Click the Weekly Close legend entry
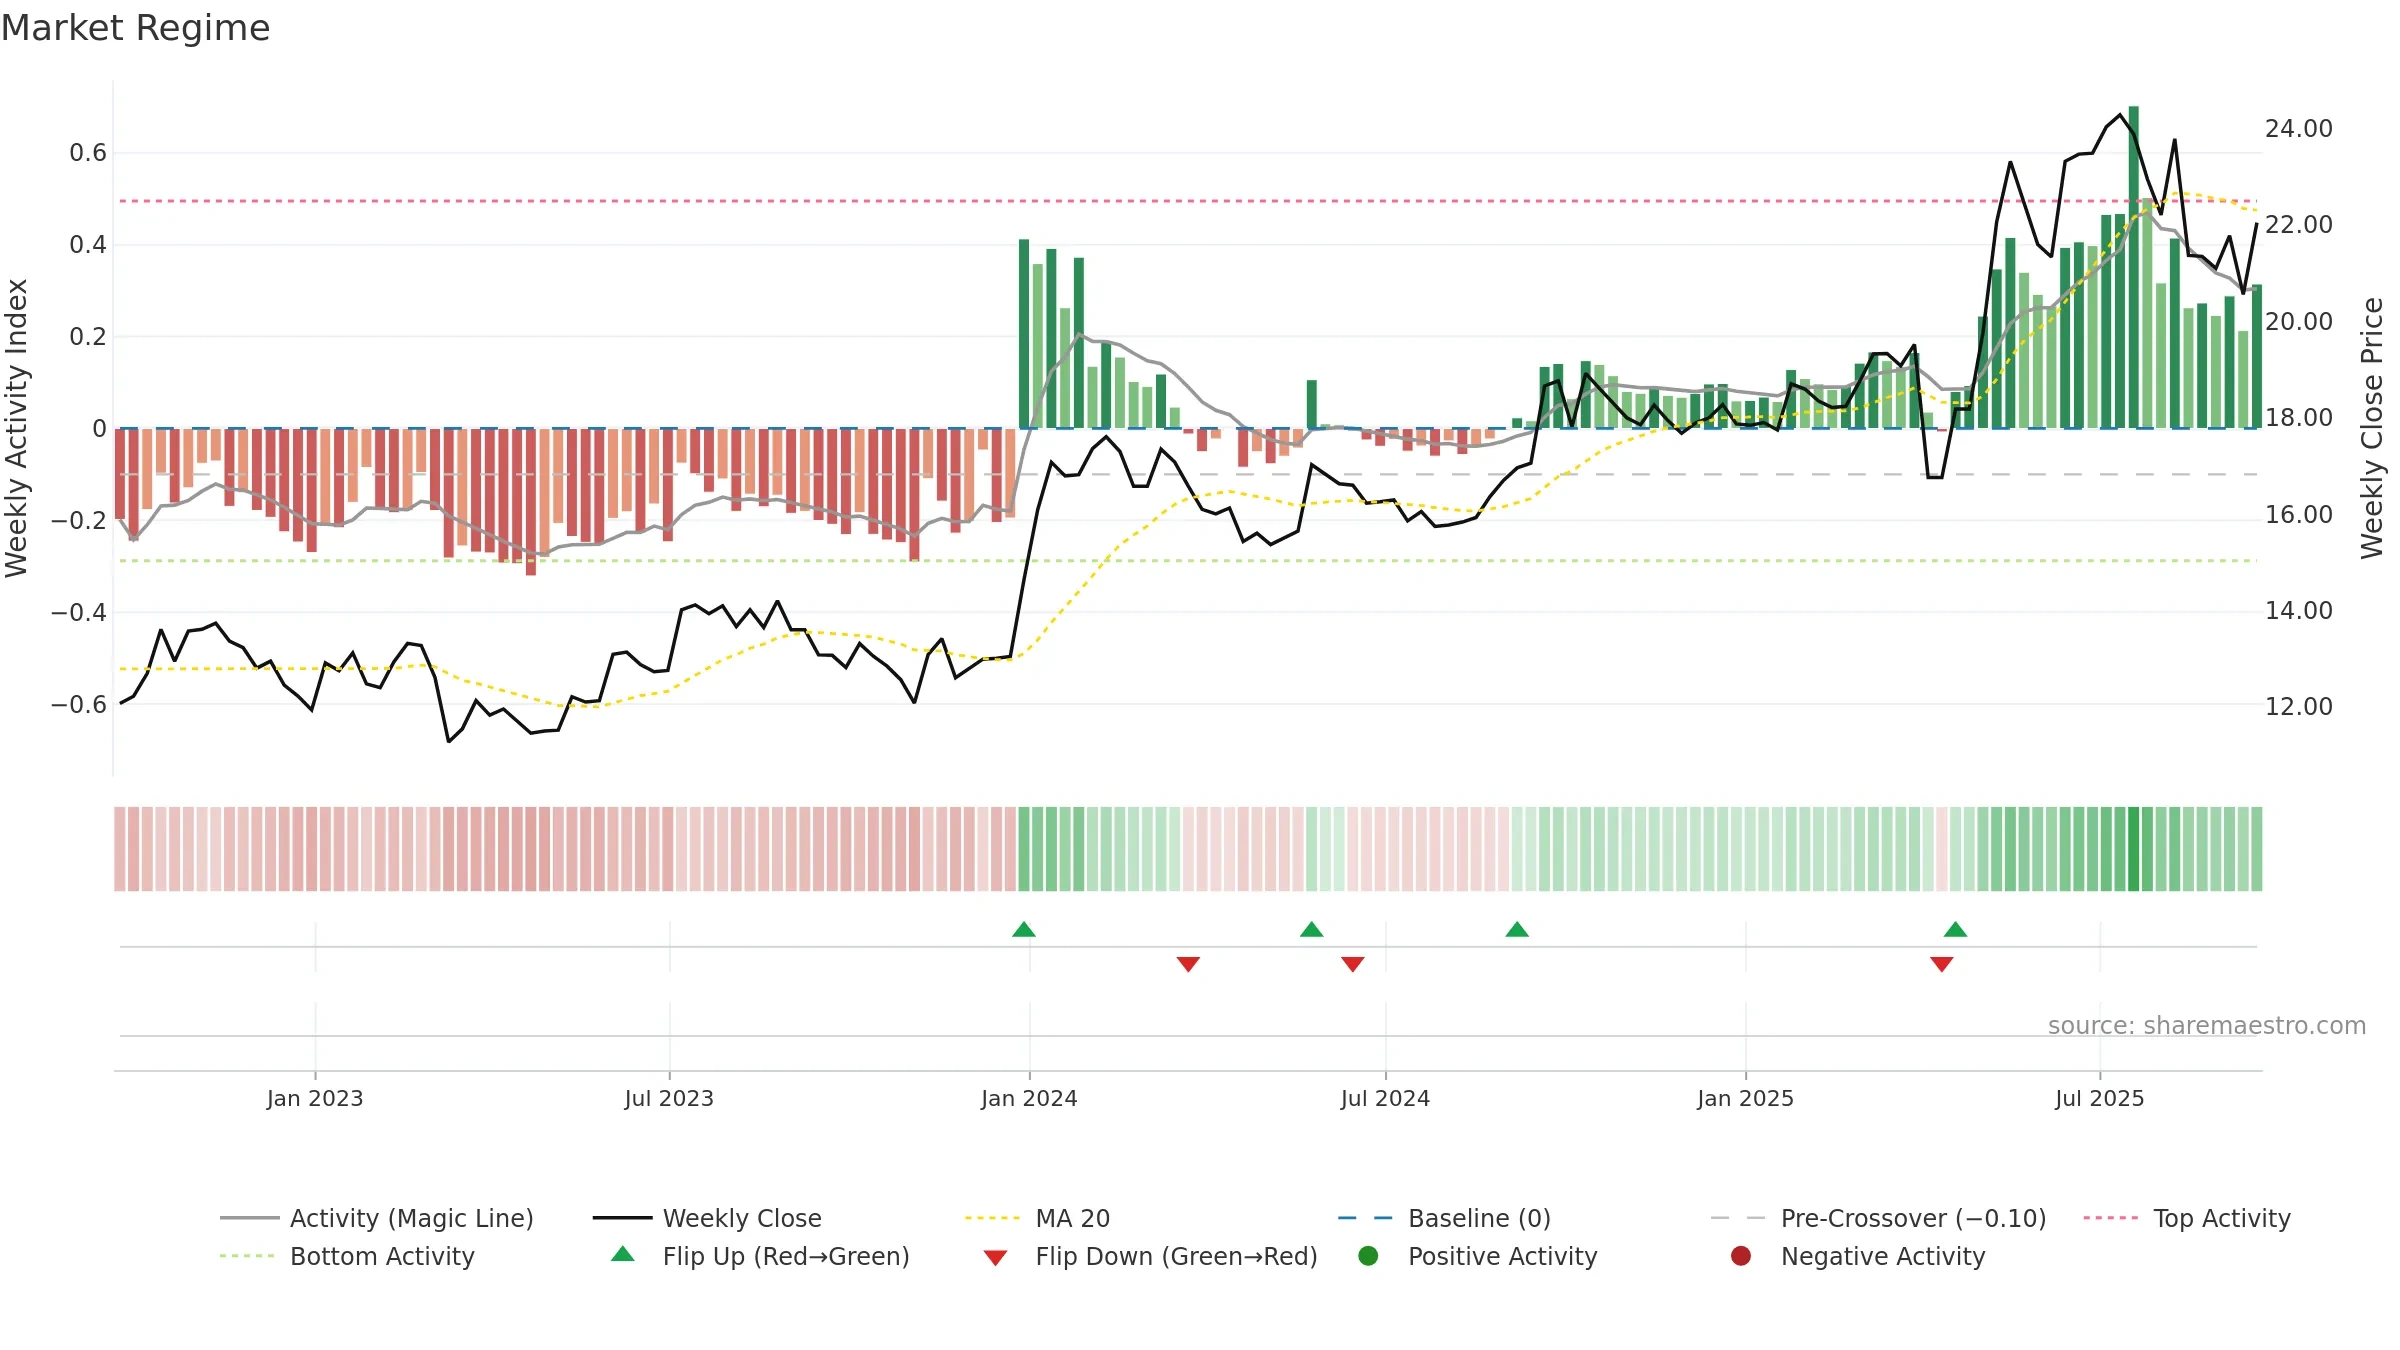This screenshot has width=2400, height=1350. tap(707, 1218)
